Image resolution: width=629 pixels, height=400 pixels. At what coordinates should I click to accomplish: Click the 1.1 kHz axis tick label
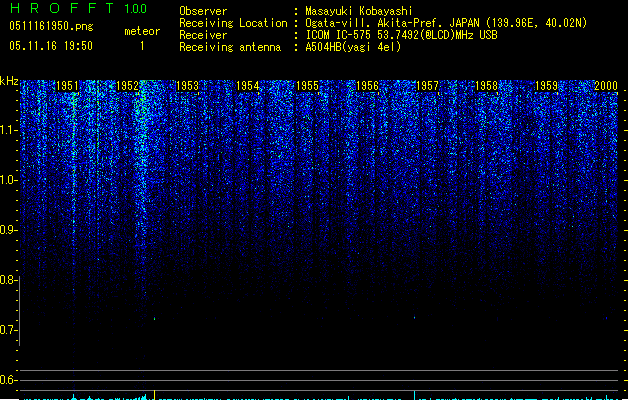(x=8, y=130)
